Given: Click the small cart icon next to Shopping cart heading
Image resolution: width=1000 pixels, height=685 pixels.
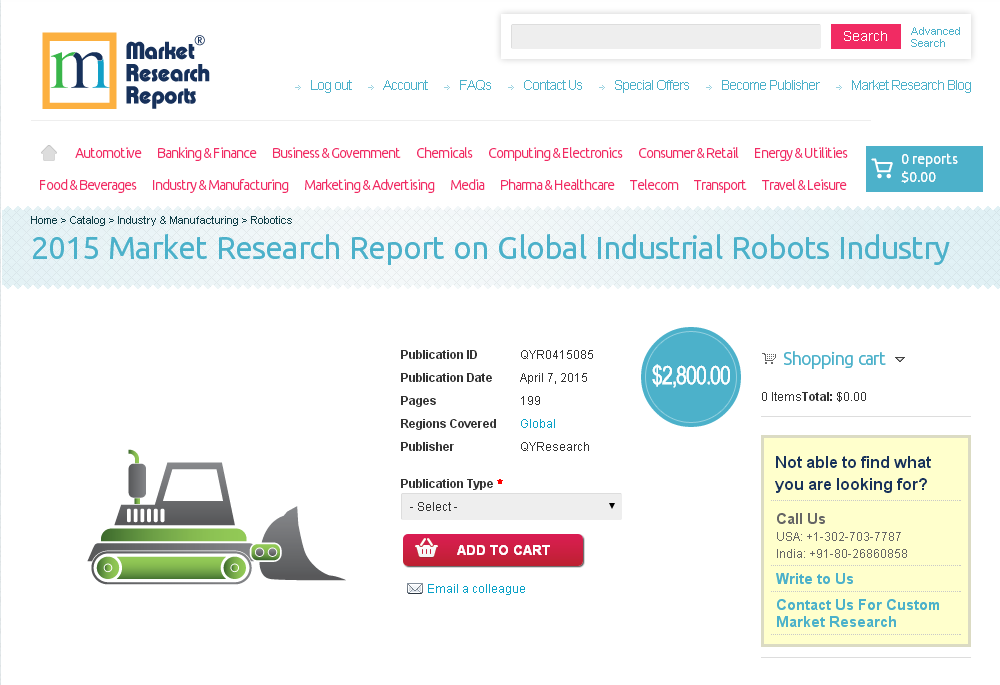Looking at the screenshot, I should (769, 358).
